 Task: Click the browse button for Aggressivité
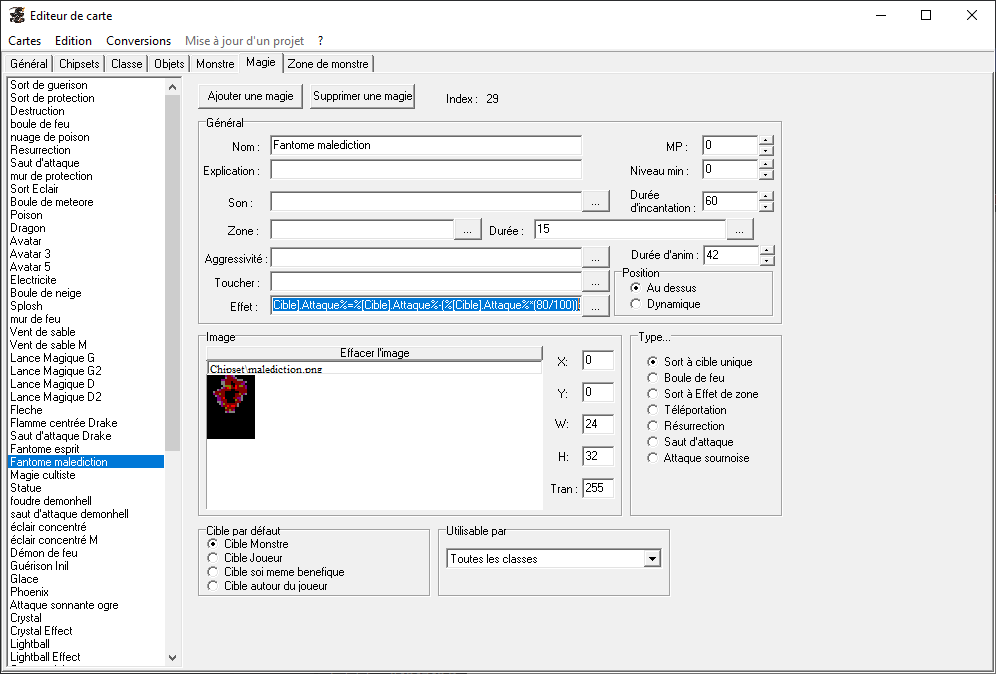point(595,258)
